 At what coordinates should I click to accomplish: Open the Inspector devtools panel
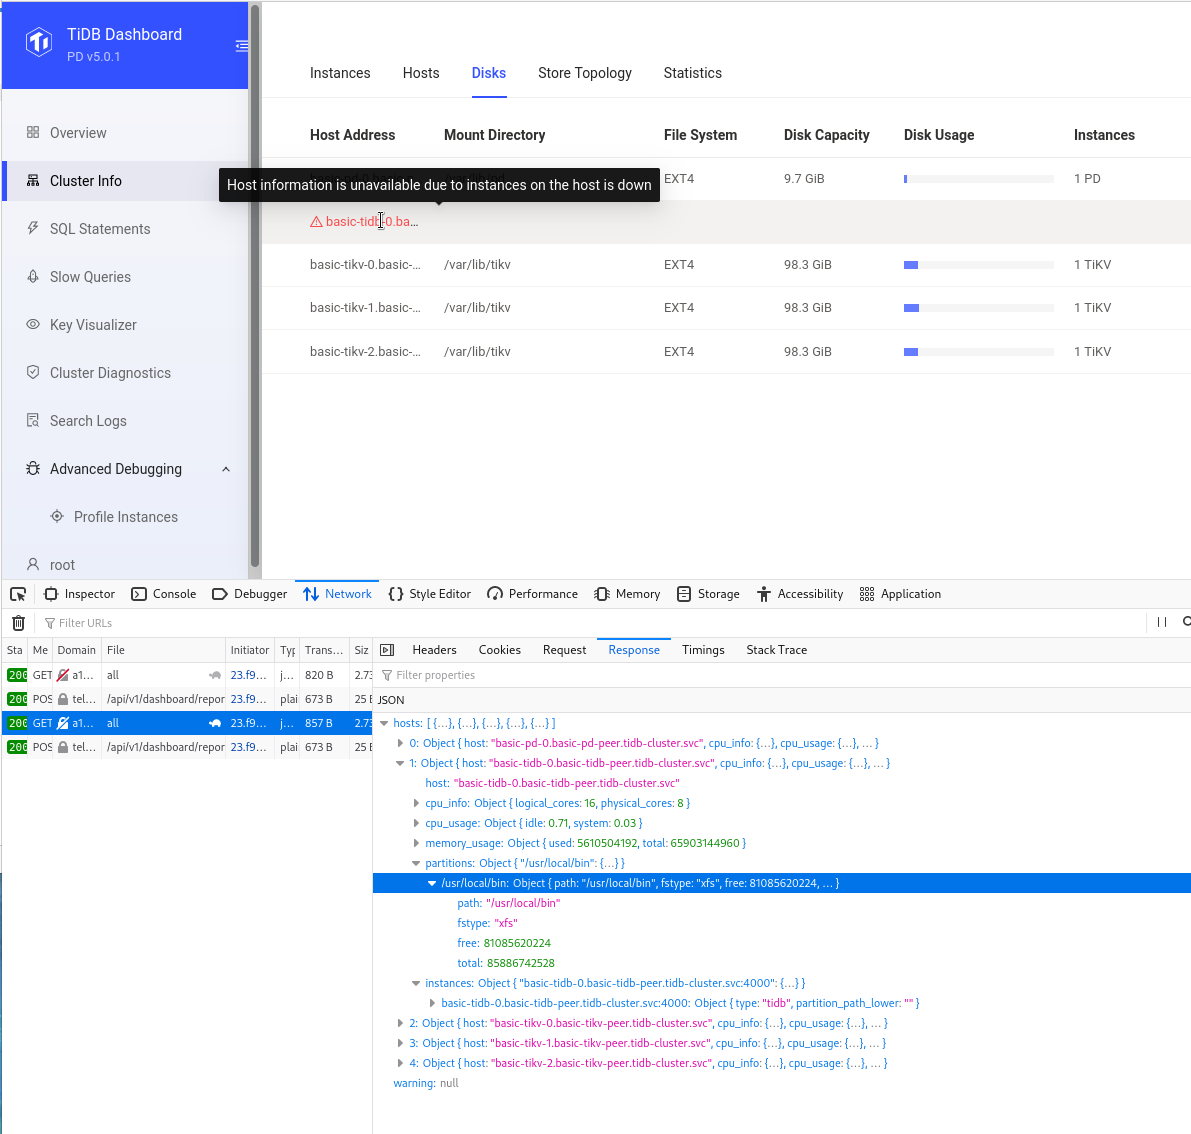pos(79,594)
